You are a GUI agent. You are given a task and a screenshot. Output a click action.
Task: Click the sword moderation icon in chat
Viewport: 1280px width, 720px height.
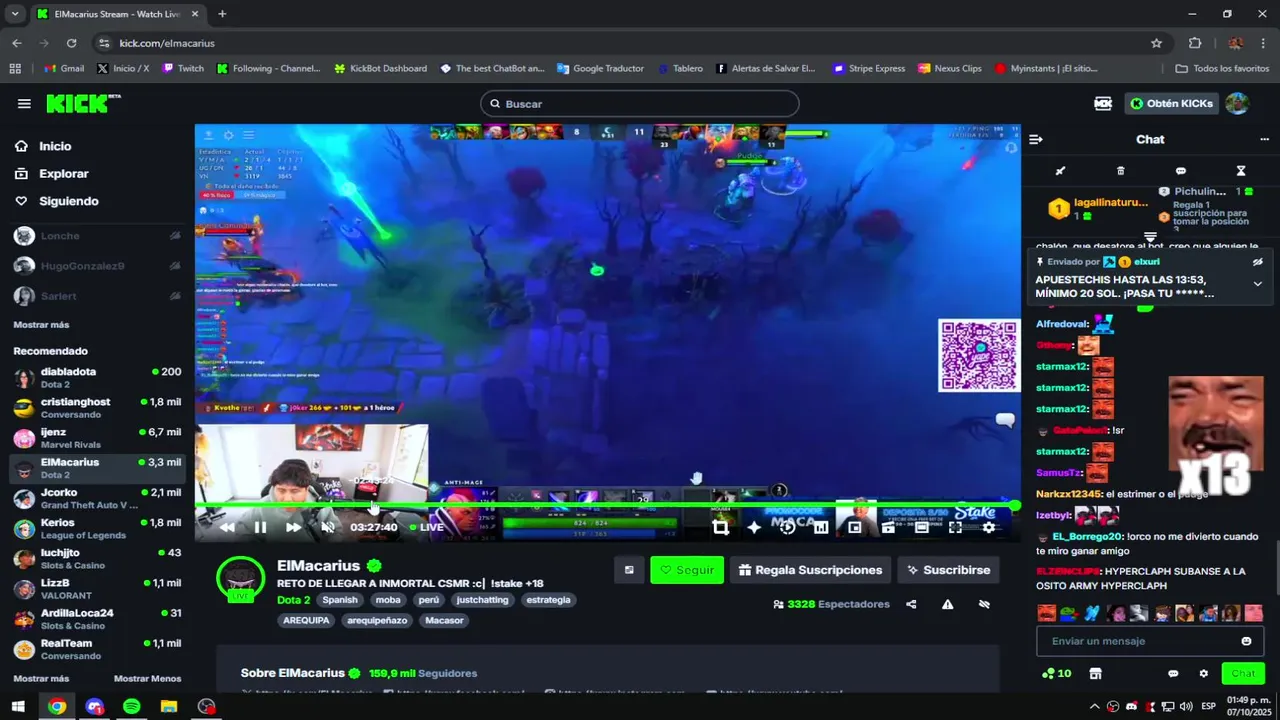(x=1060, y=171)
